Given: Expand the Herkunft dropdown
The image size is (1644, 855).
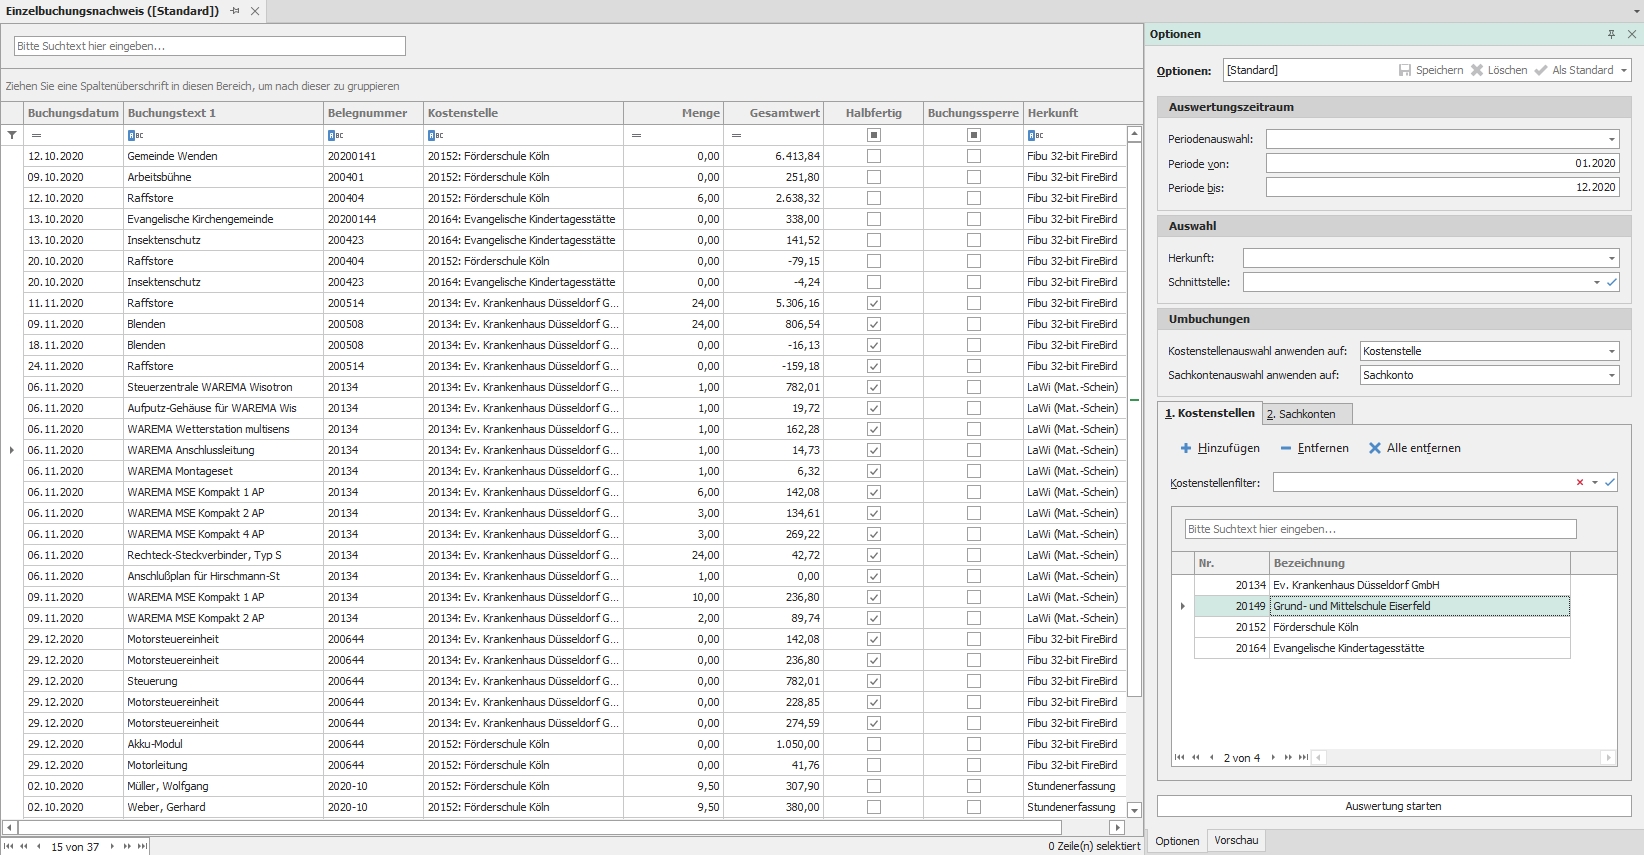Looking at the screenshot, I should tap(1611, 258).
